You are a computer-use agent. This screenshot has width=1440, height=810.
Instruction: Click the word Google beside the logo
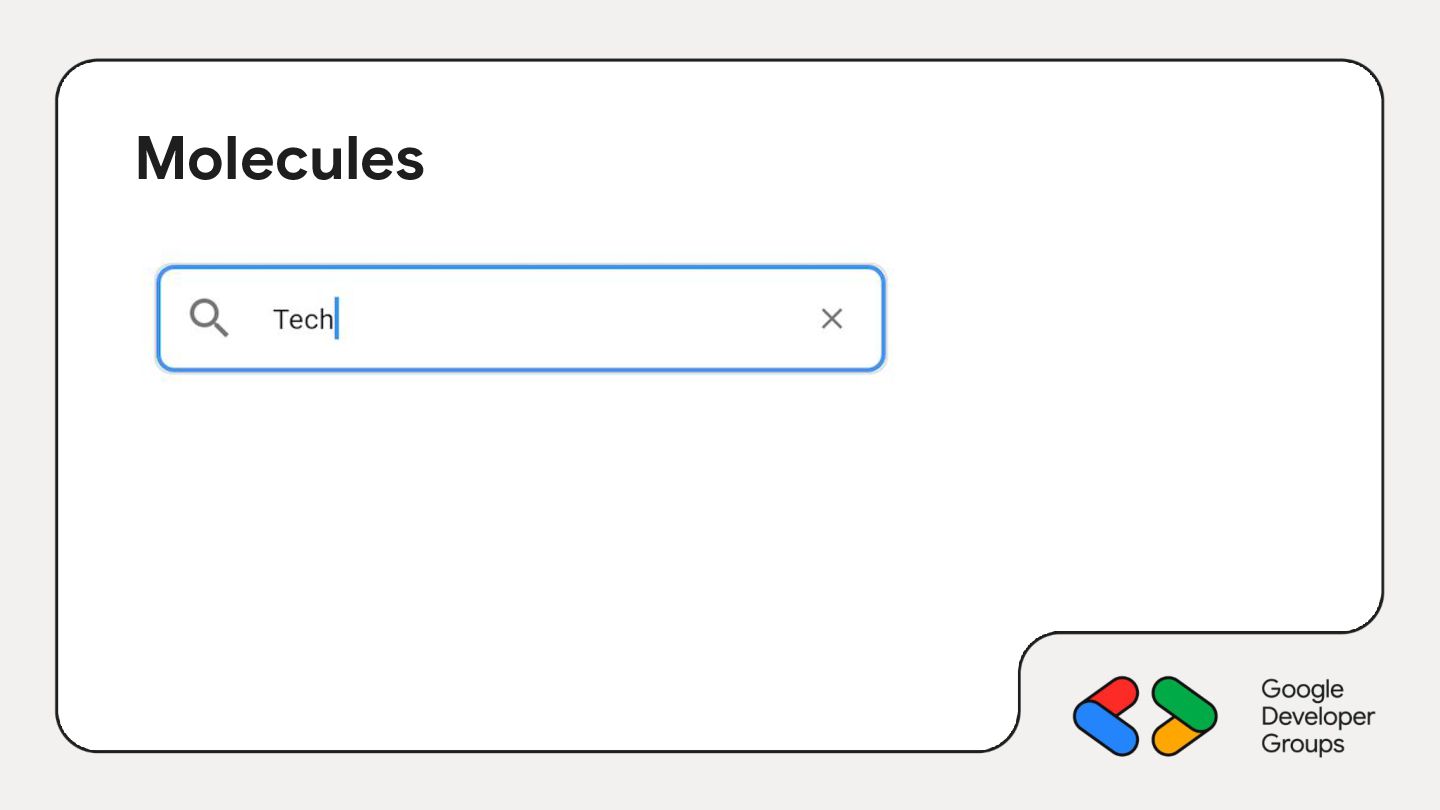coord(1302,690)
